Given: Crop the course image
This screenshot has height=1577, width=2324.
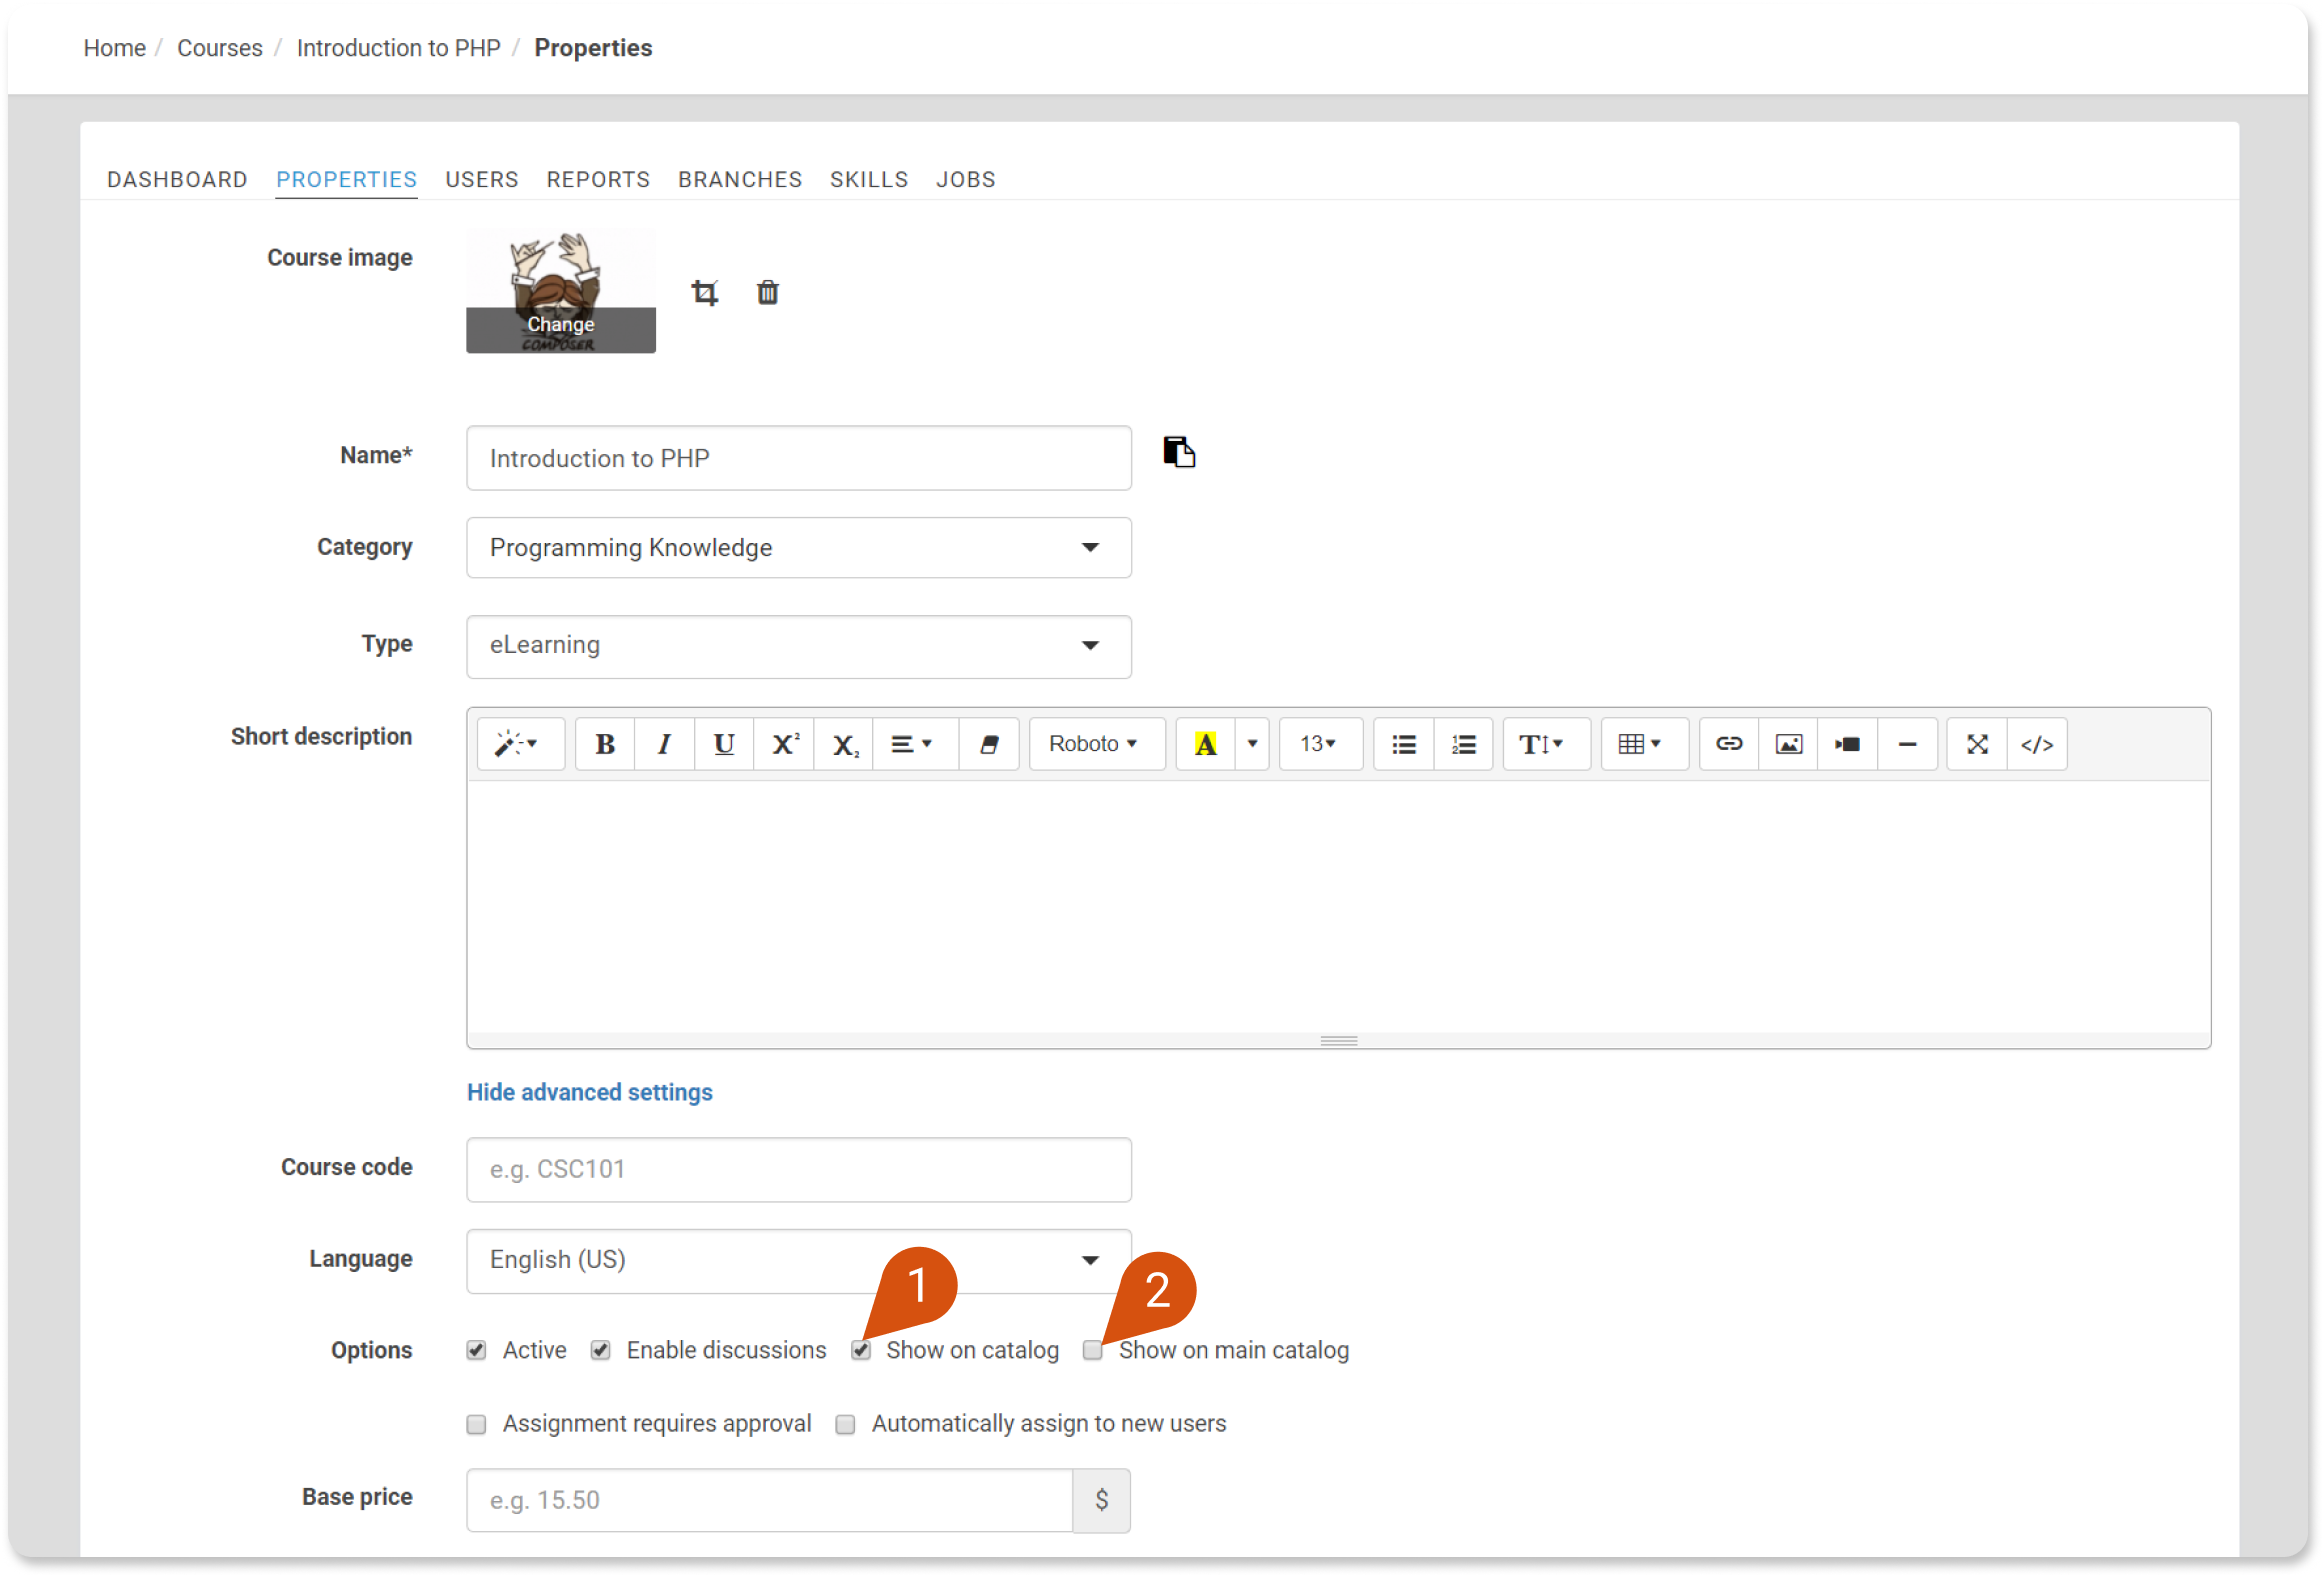Looking at the screenshot, I should click(x=705, y=292).
